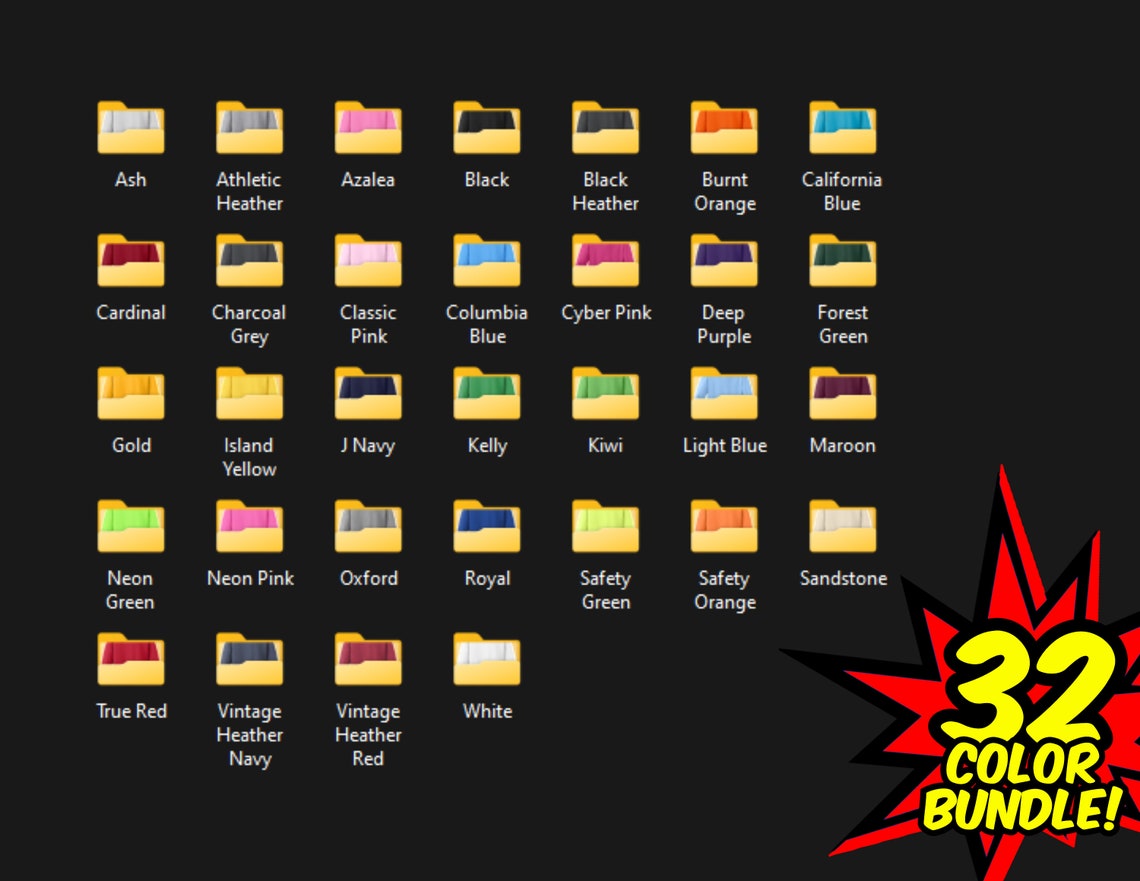
Task: Click the J Navy folder
Action: pos(368,394)
